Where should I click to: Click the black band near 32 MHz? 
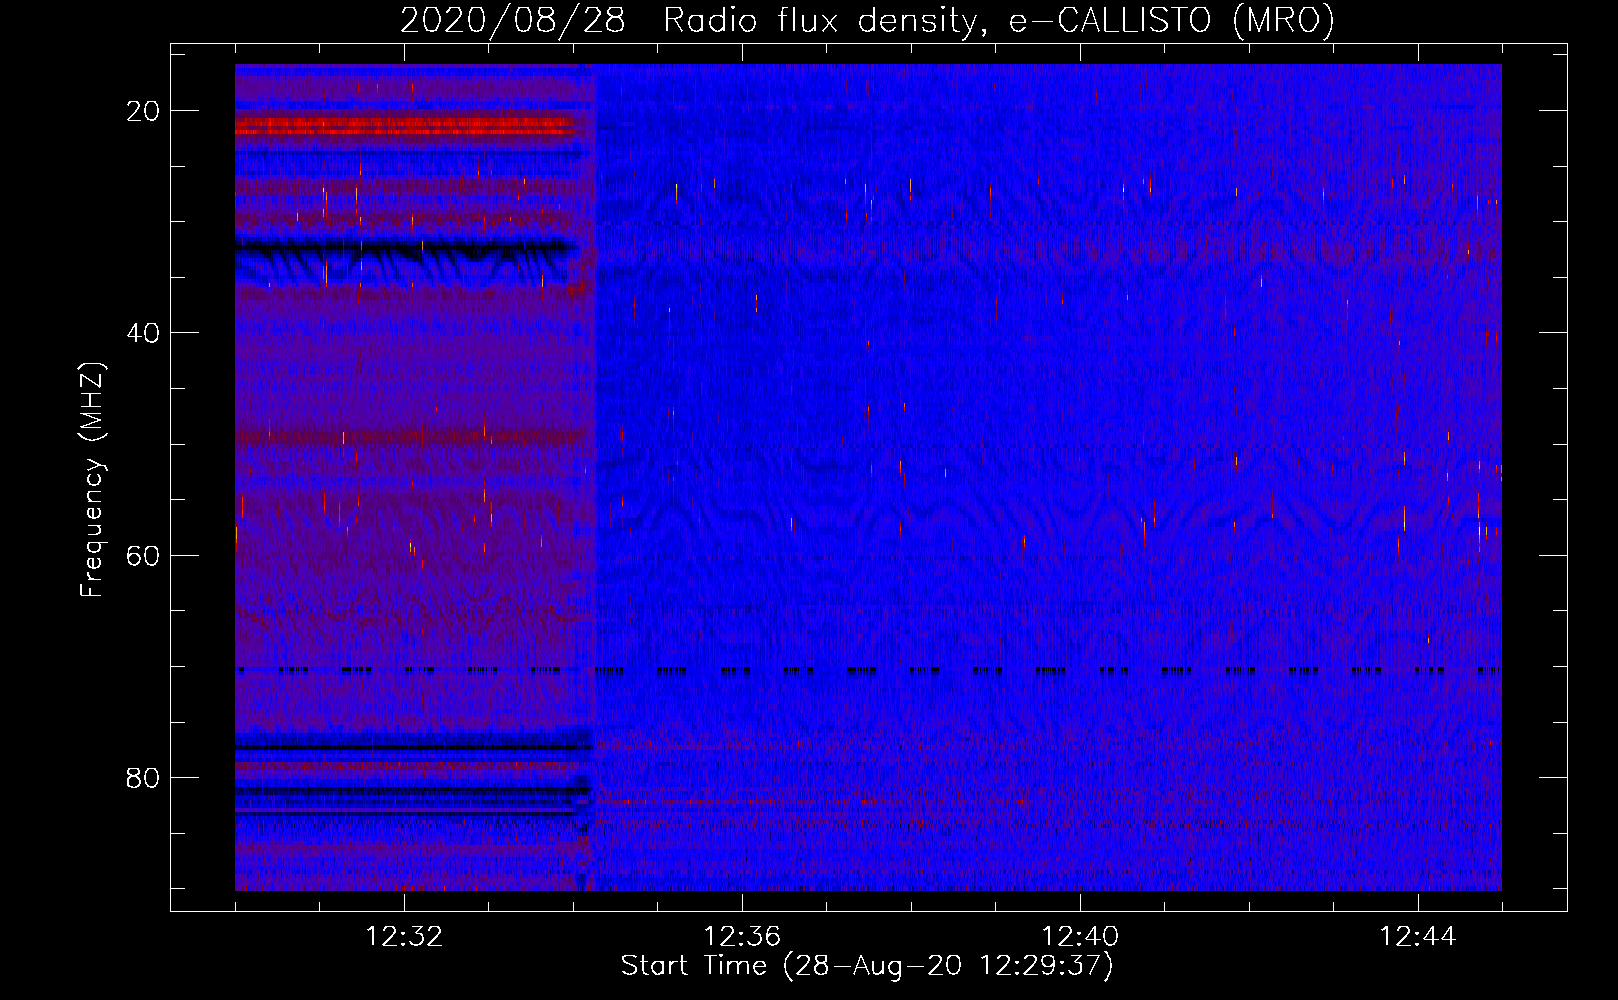point(405,246)
